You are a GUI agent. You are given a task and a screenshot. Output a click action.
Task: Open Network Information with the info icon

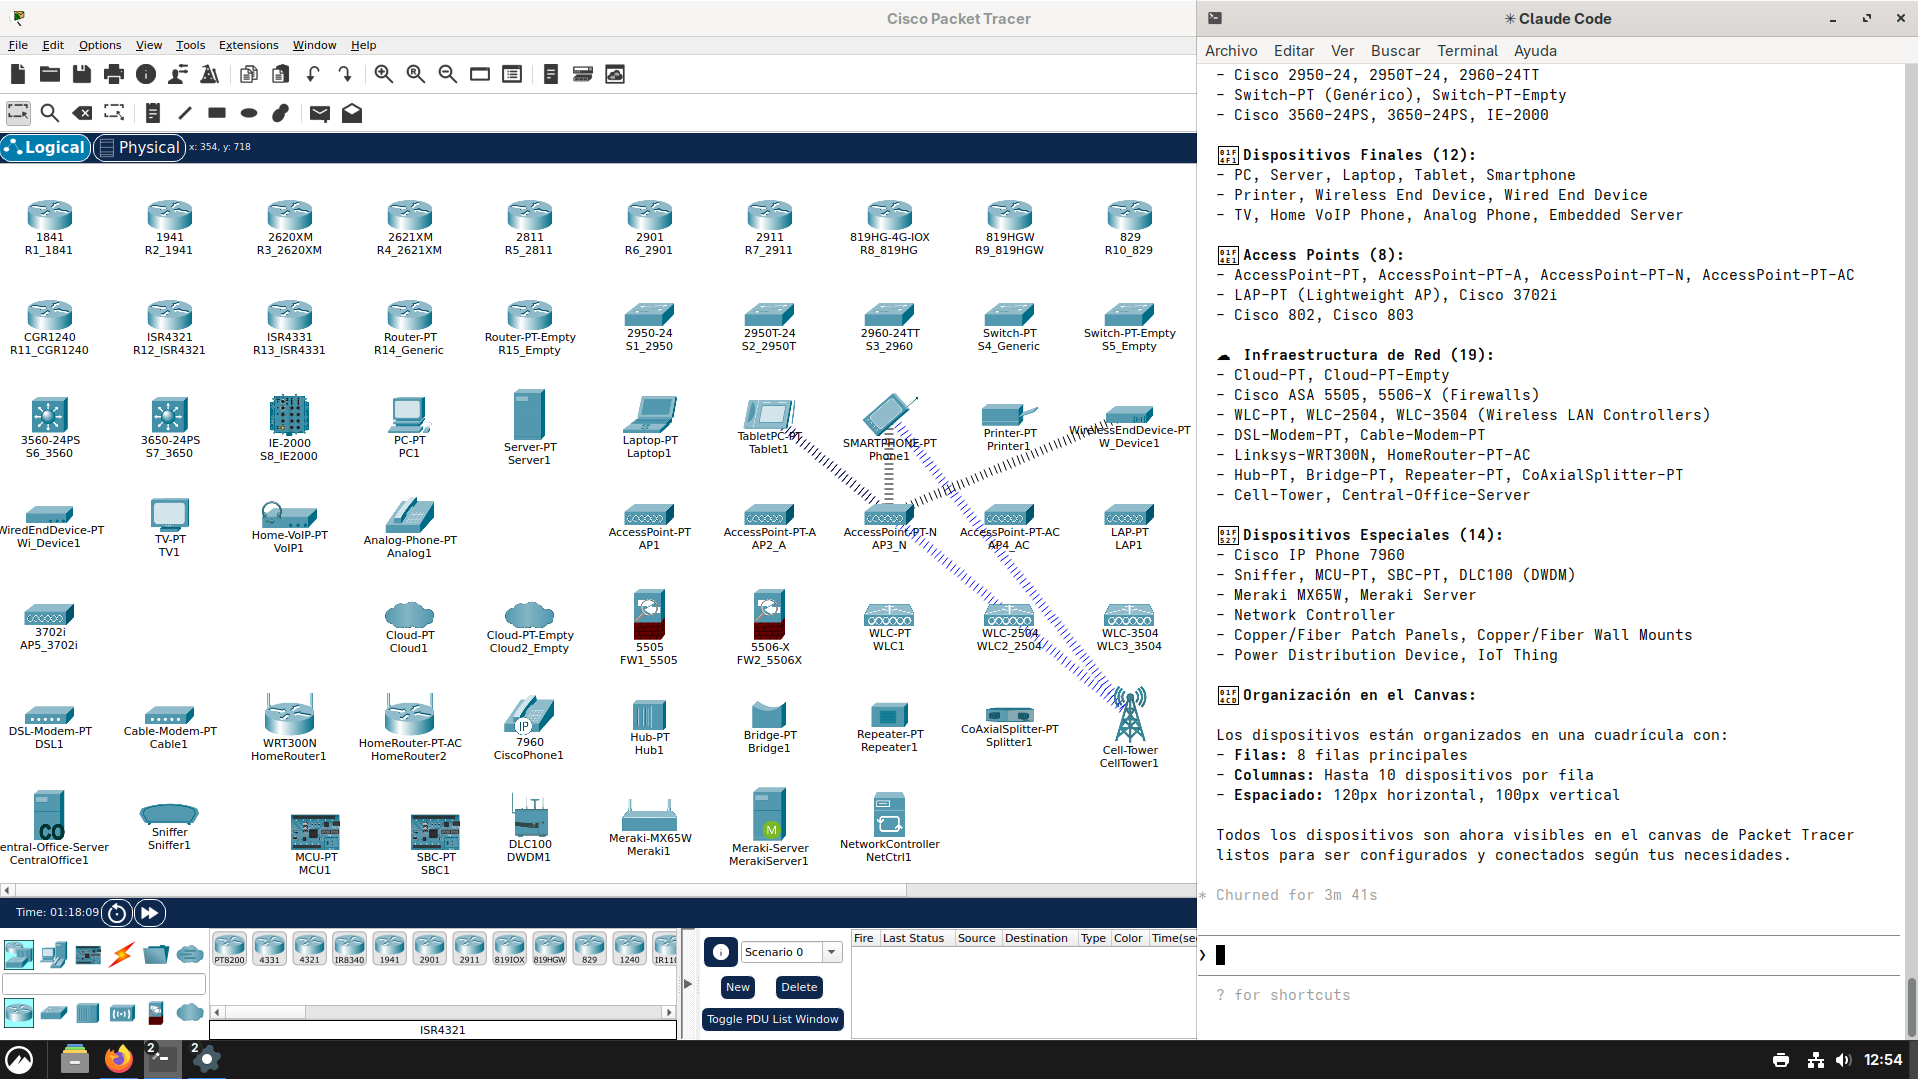(146, 74)
